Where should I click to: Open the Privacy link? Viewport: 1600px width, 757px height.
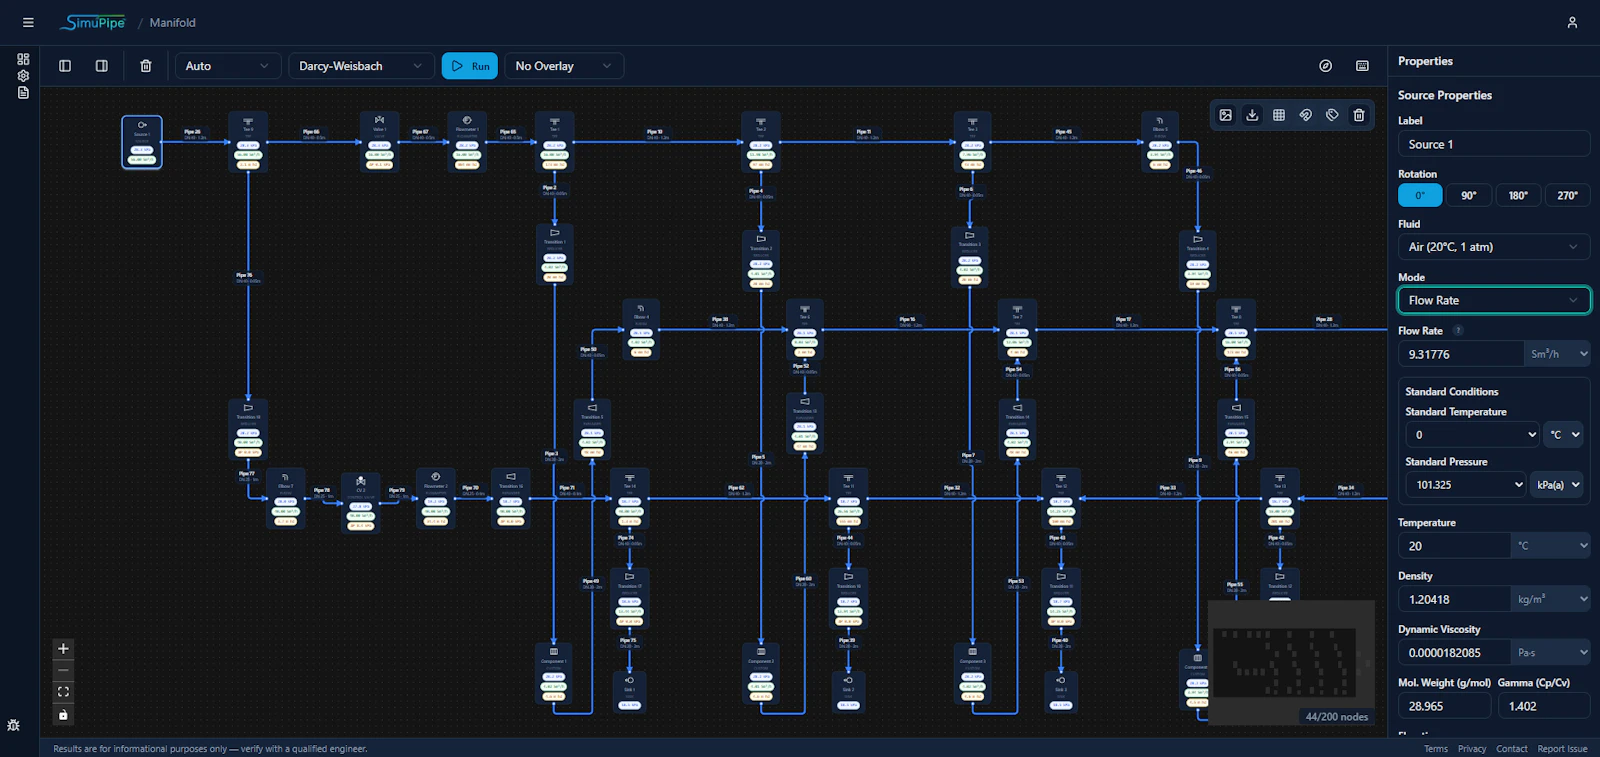point(1471,748)
